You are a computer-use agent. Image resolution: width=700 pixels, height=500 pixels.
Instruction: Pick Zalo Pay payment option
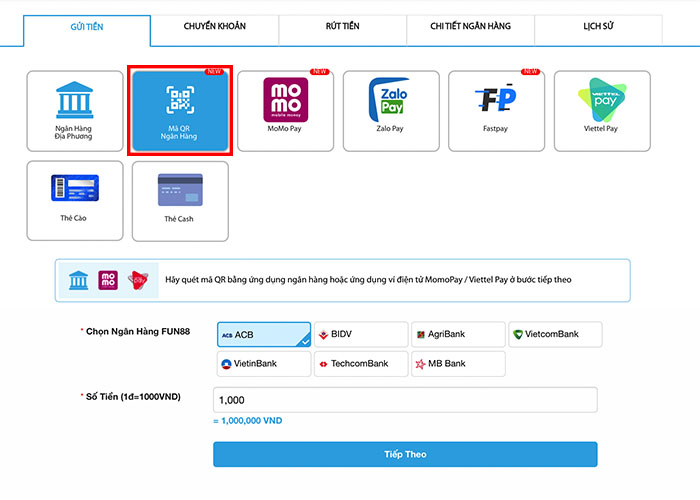[391, 111]
